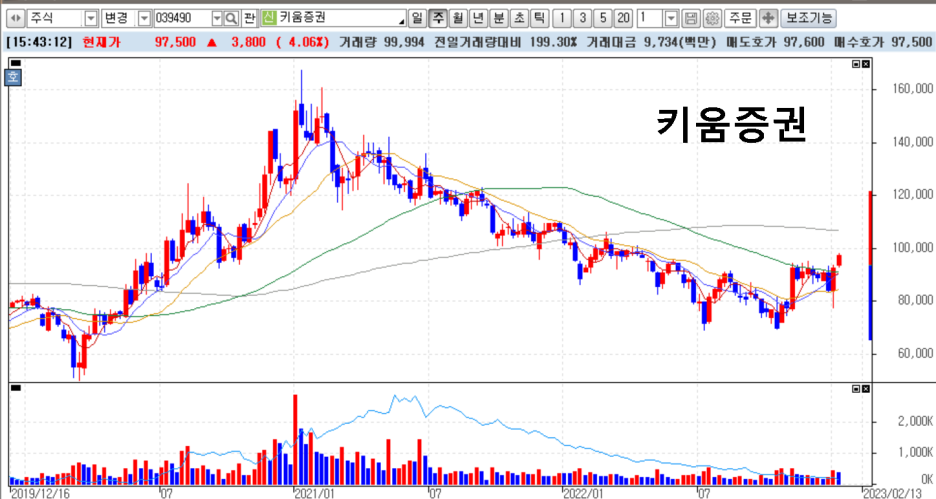Maximize the price chart pane icon
Screen dimensions: 936x499
(856, 64)
